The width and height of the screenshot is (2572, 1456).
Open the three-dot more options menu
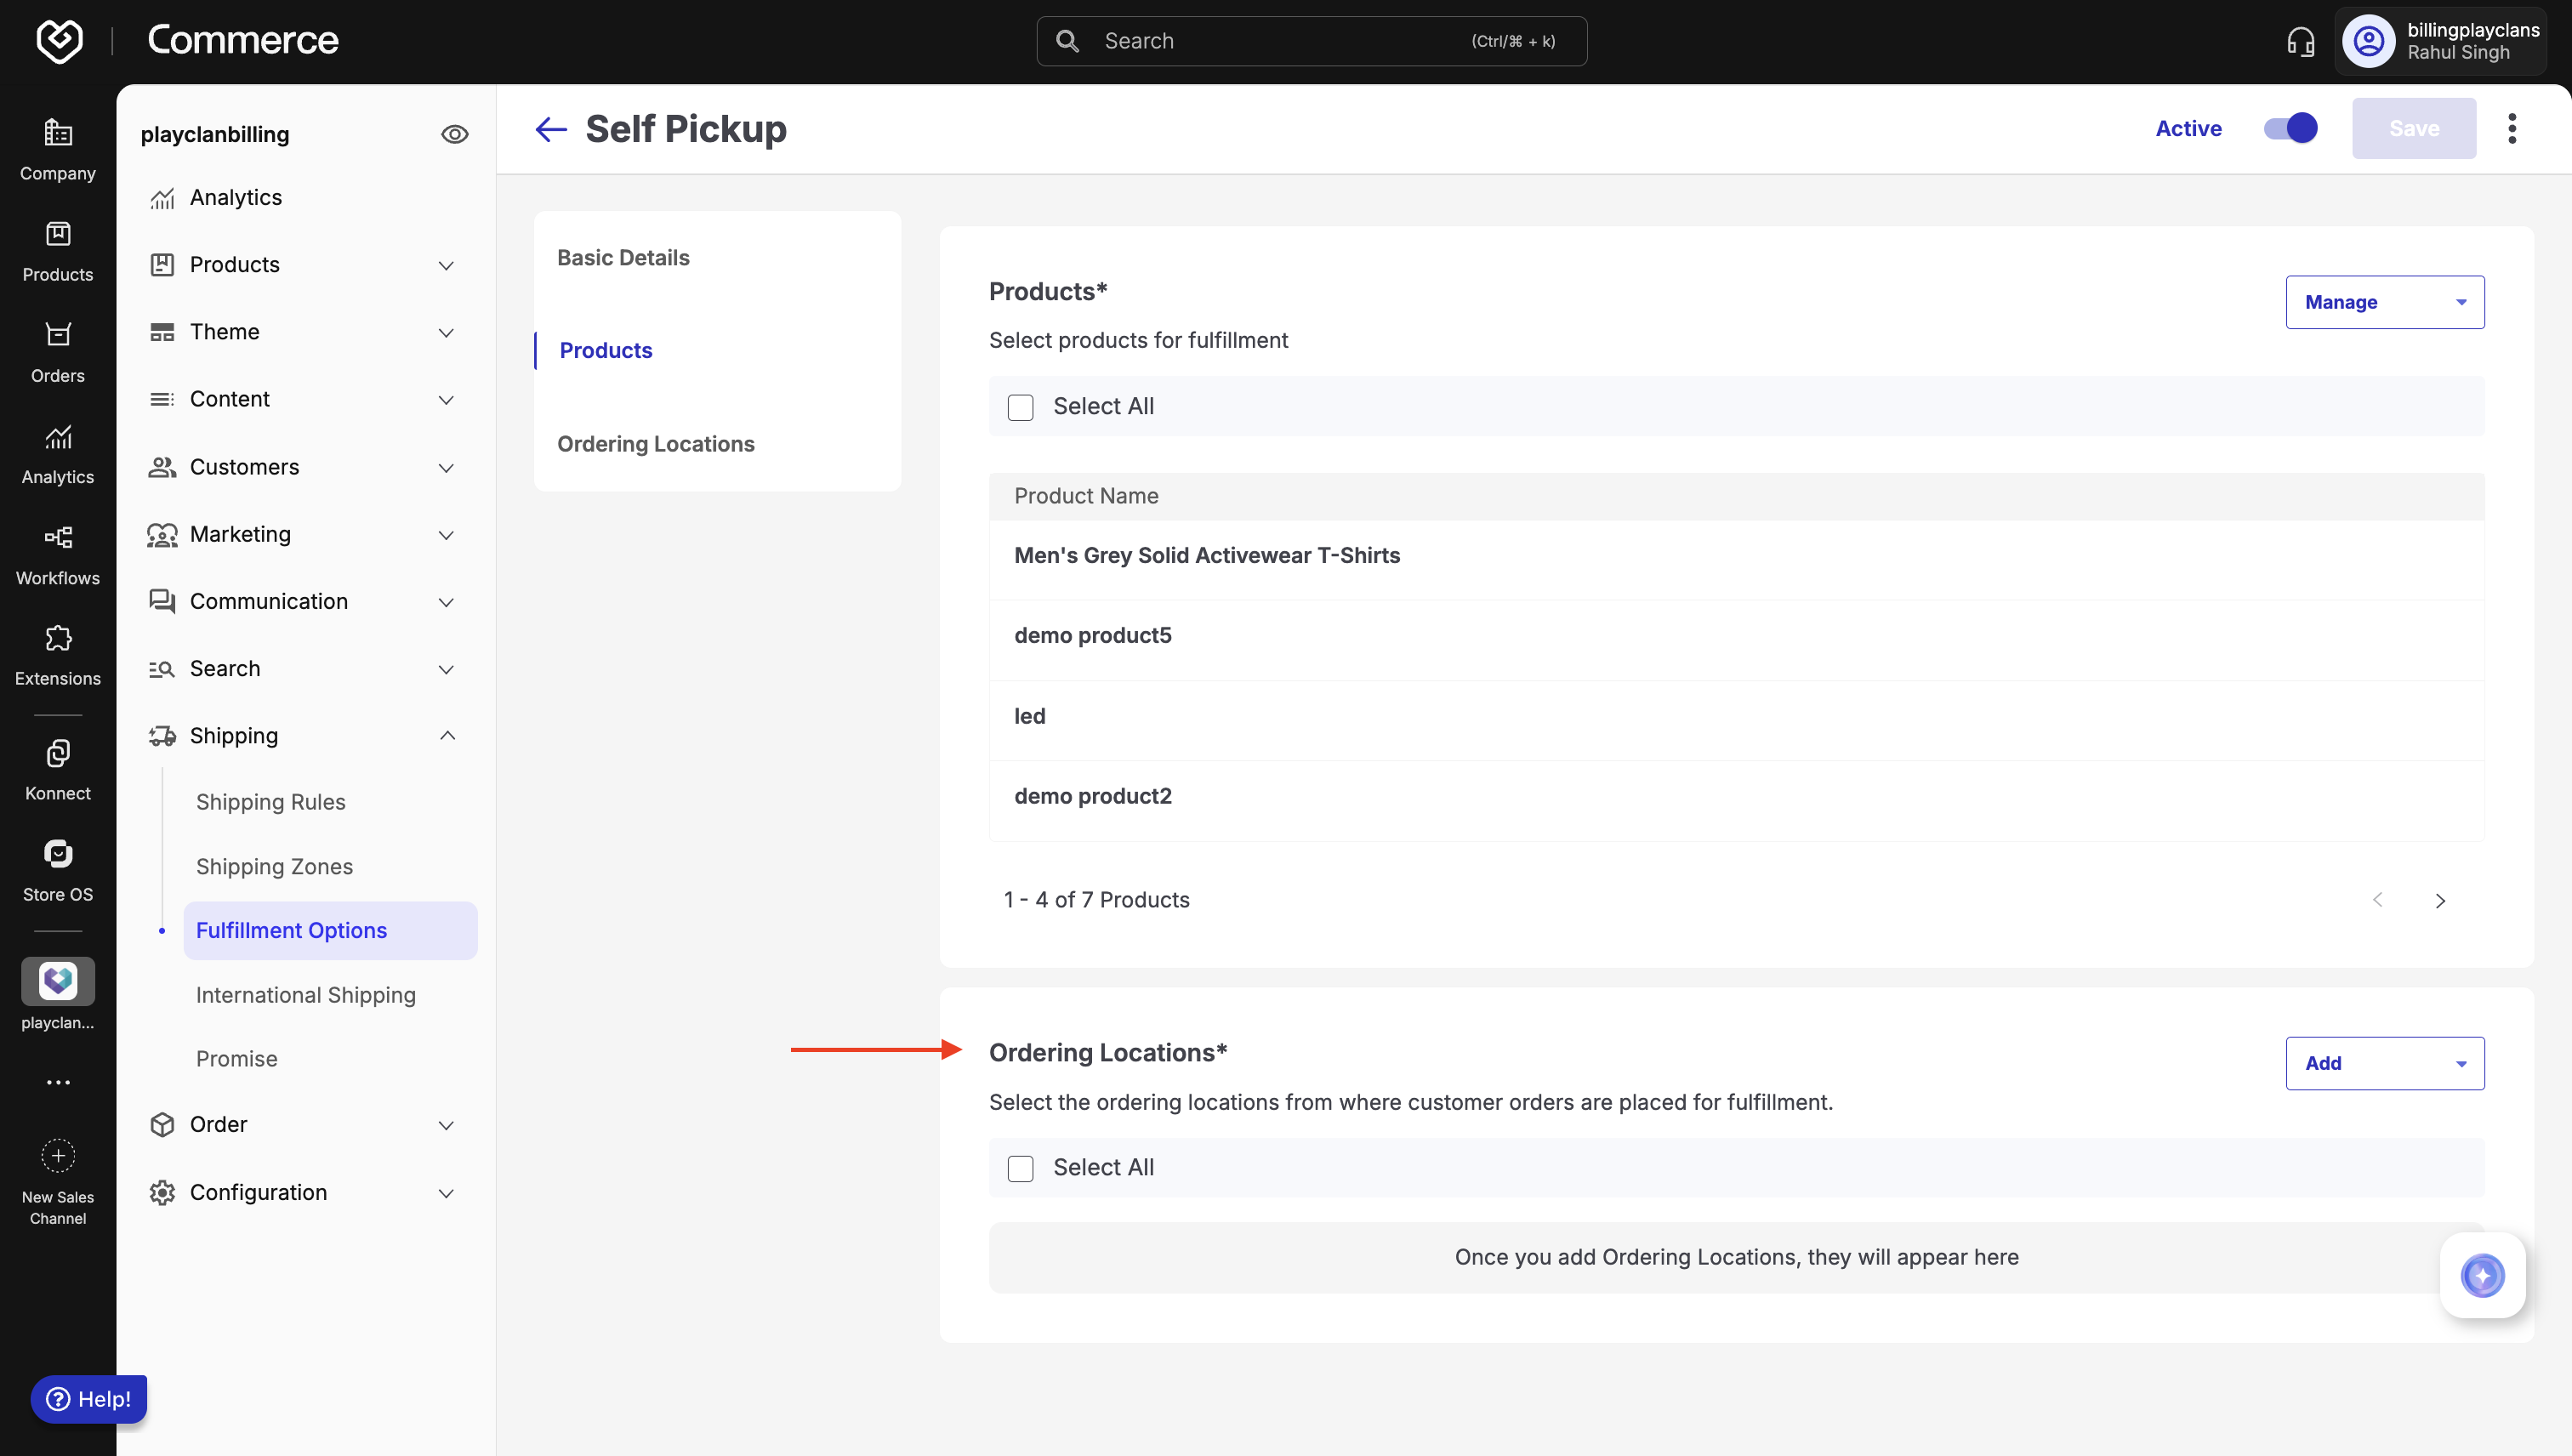click(x=2512, y=128)
